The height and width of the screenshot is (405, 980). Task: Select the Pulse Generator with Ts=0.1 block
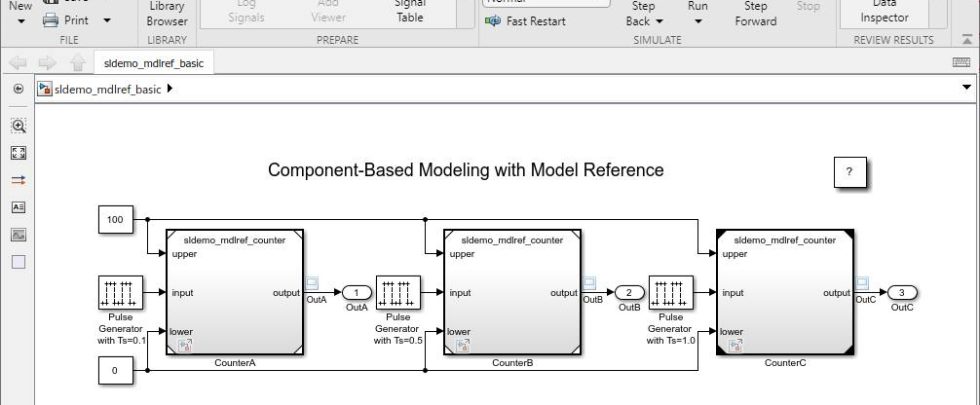tap(121, 292)
